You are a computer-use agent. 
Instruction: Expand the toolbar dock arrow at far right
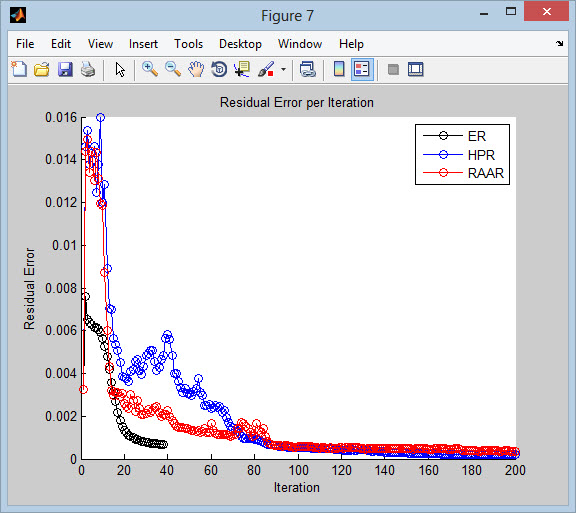tap(559, 43)
